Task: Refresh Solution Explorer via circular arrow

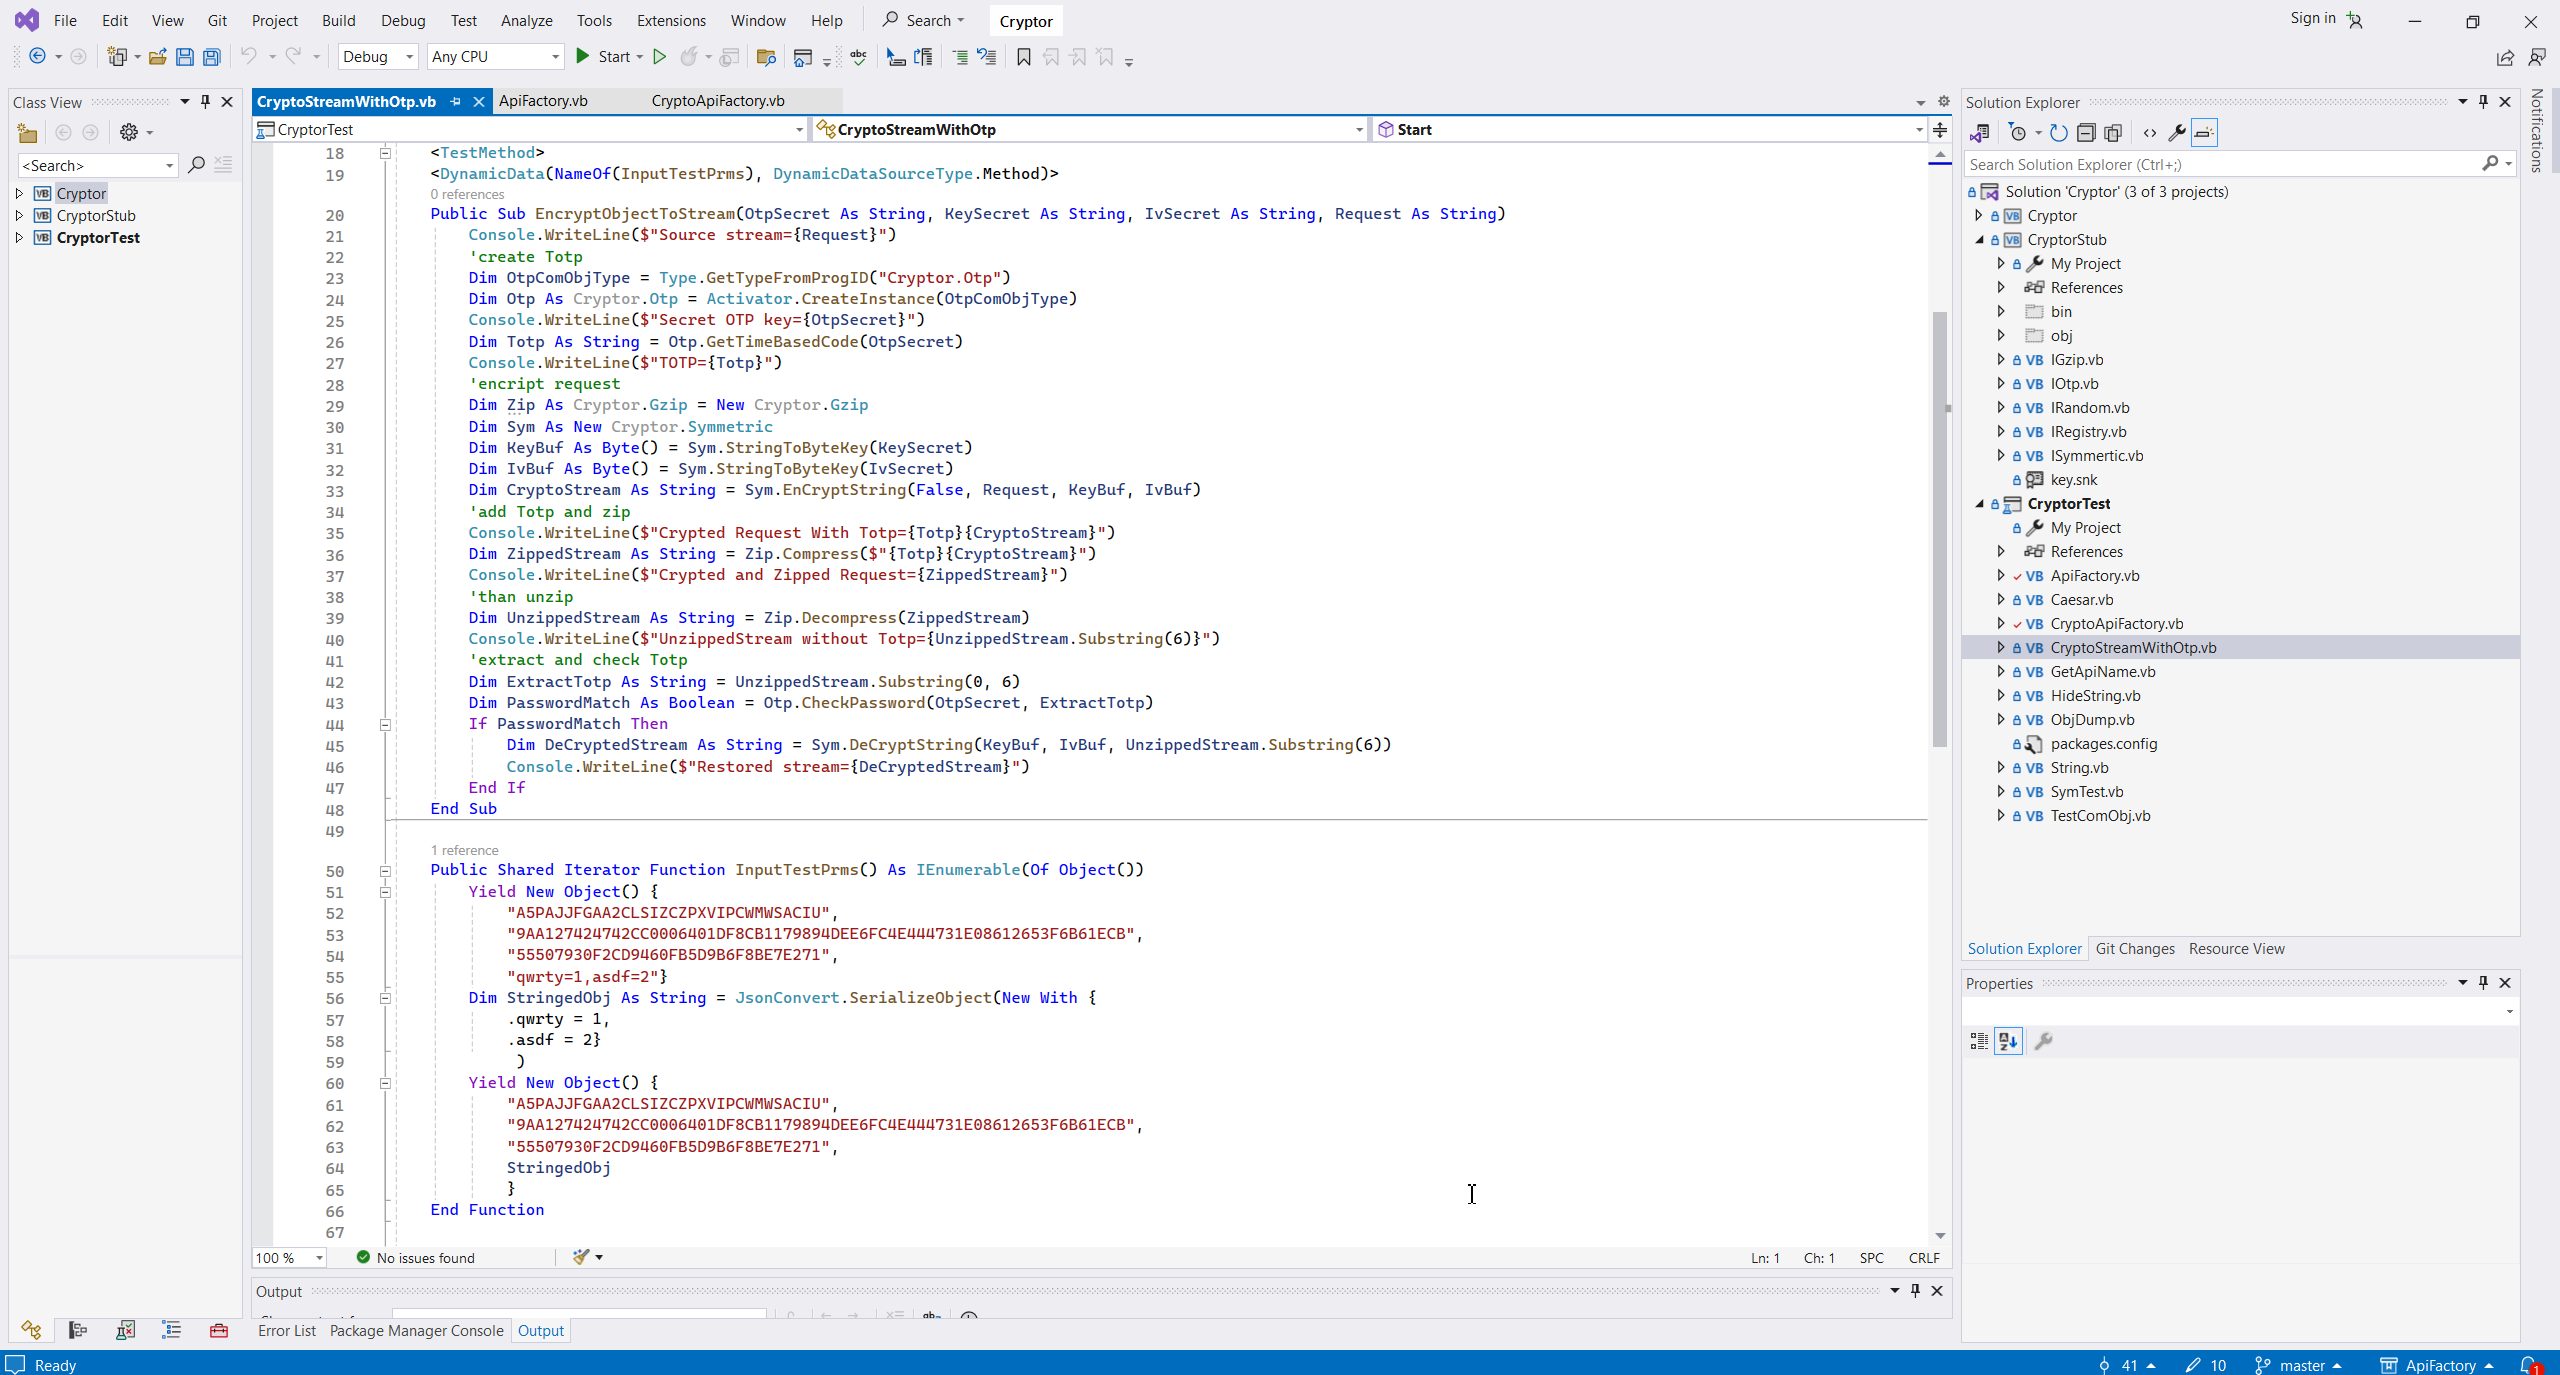Action: (2058, 132)
